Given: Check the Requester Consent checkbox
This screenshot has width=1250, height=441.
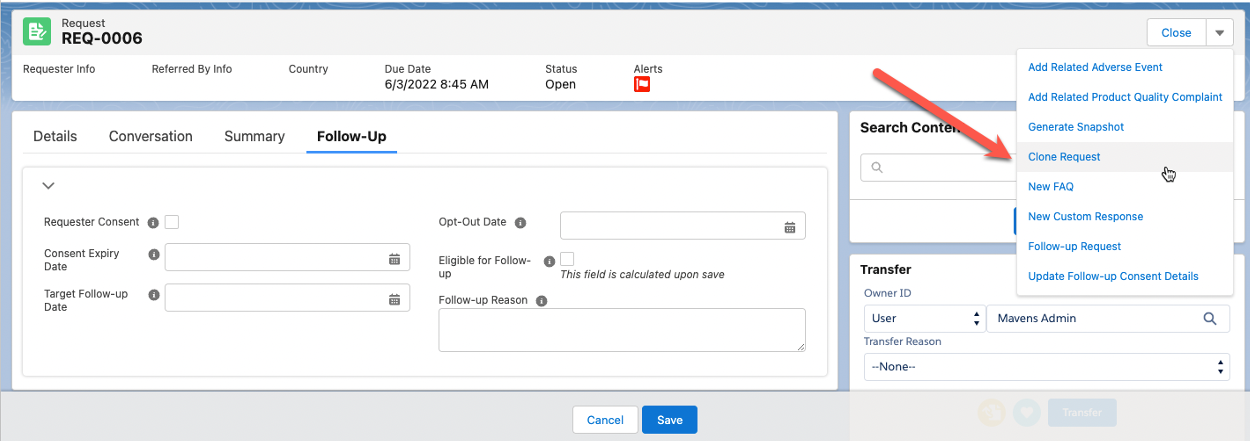Looking at the screenshot, I should [x=172, y=222].
